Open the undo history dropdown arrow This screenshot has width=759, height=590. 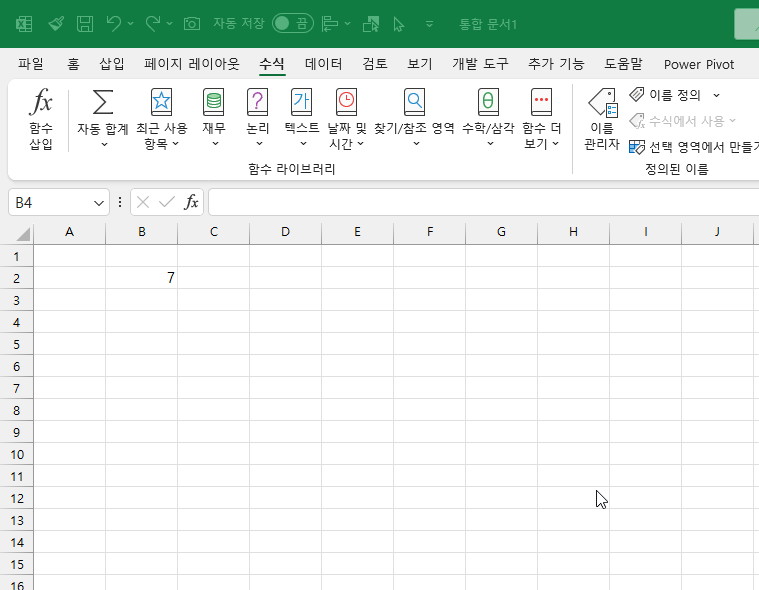tap(131, 23)
